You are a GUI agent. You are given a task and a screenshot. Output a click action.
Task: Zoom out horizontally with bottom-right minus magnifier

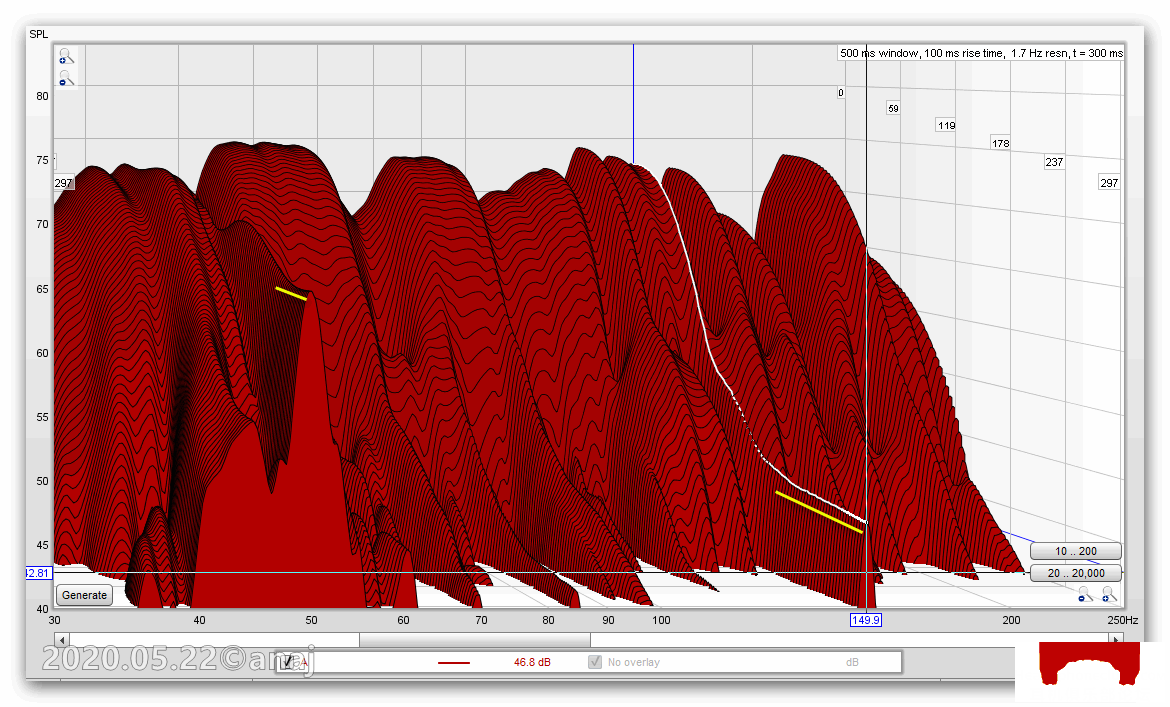(1085, 594)
